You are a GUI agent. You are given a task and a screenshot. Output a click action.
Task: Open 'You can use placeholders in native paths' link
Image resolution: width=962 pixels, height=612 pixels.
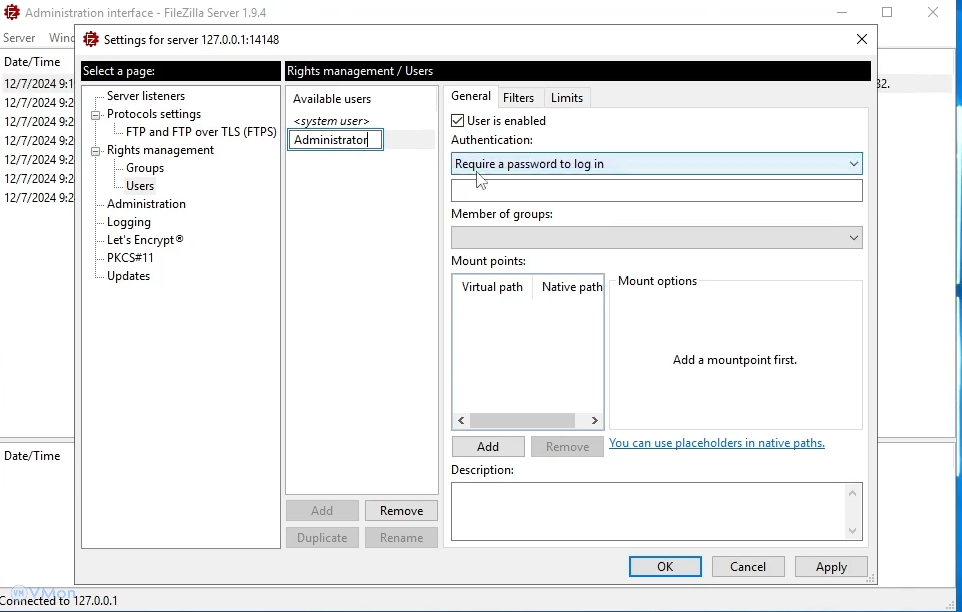pos(716,443)
